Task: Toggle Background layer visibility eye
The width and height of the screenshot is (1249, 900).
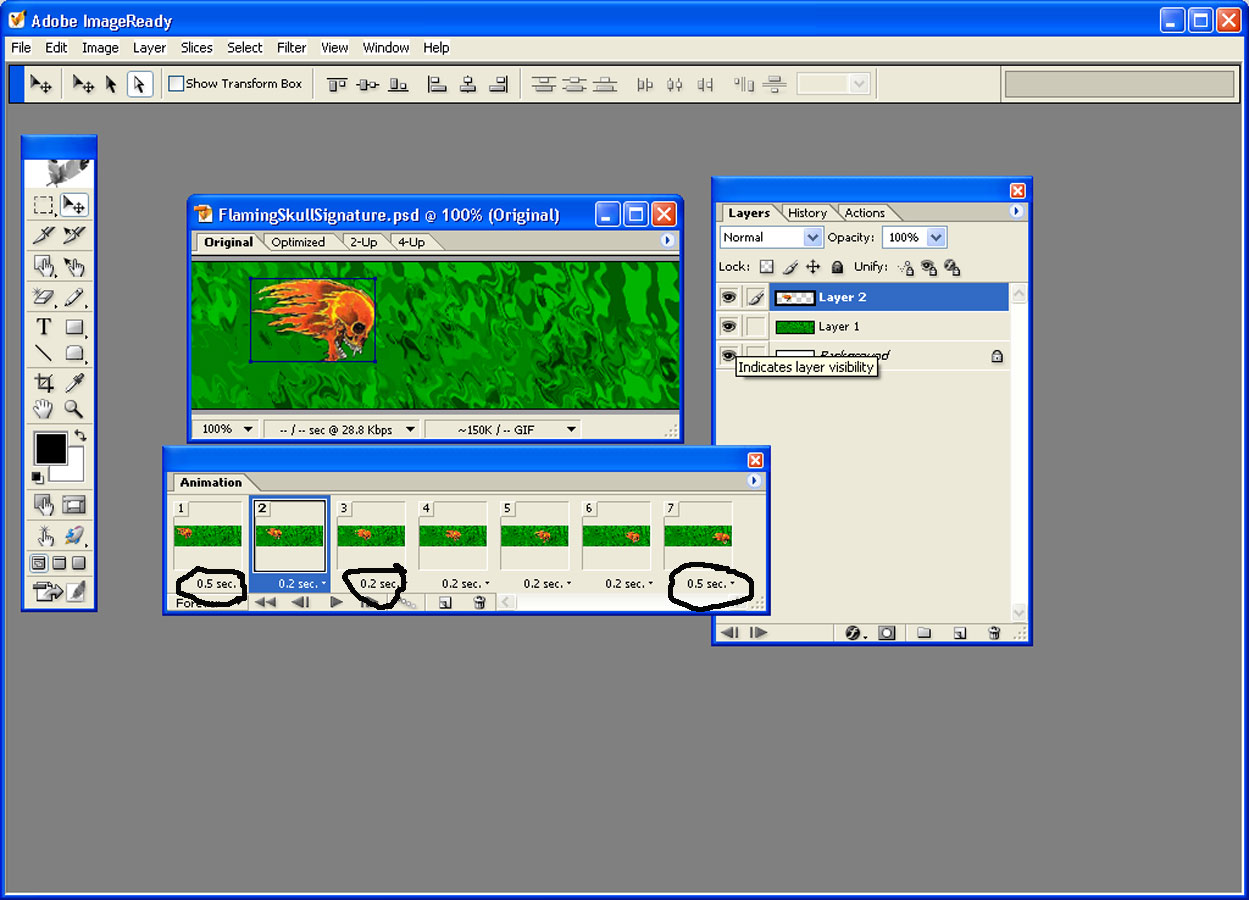Action: [x=729, y=354]
